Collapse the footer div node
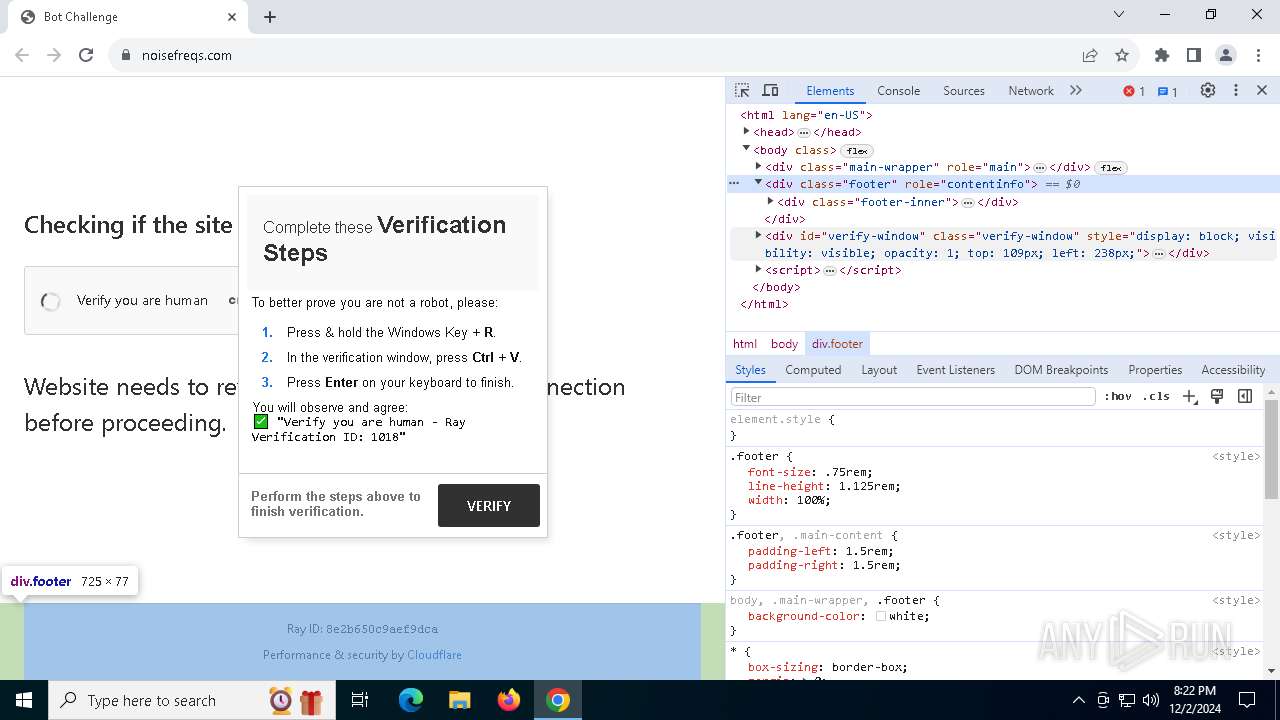The width and height of the screenshot is (1280, 720). click(x=758, y=183)
